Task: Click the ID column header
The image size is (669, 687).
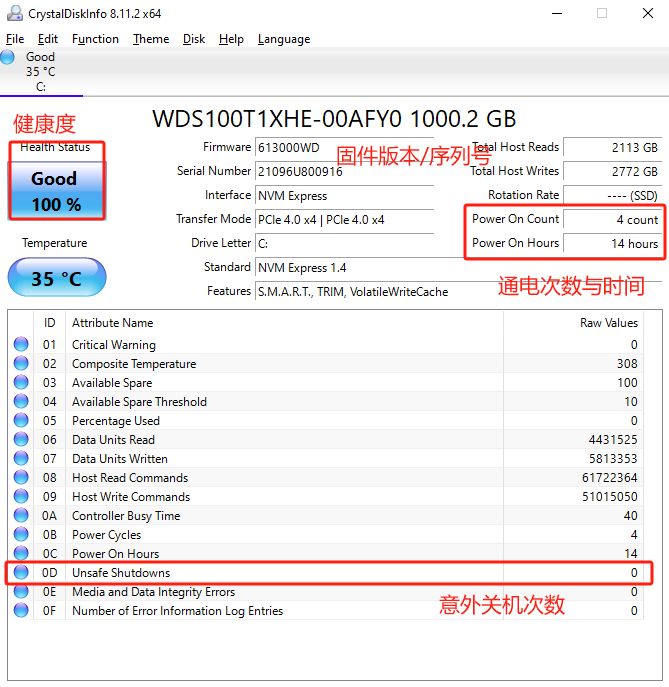Action: coord(50,323)
